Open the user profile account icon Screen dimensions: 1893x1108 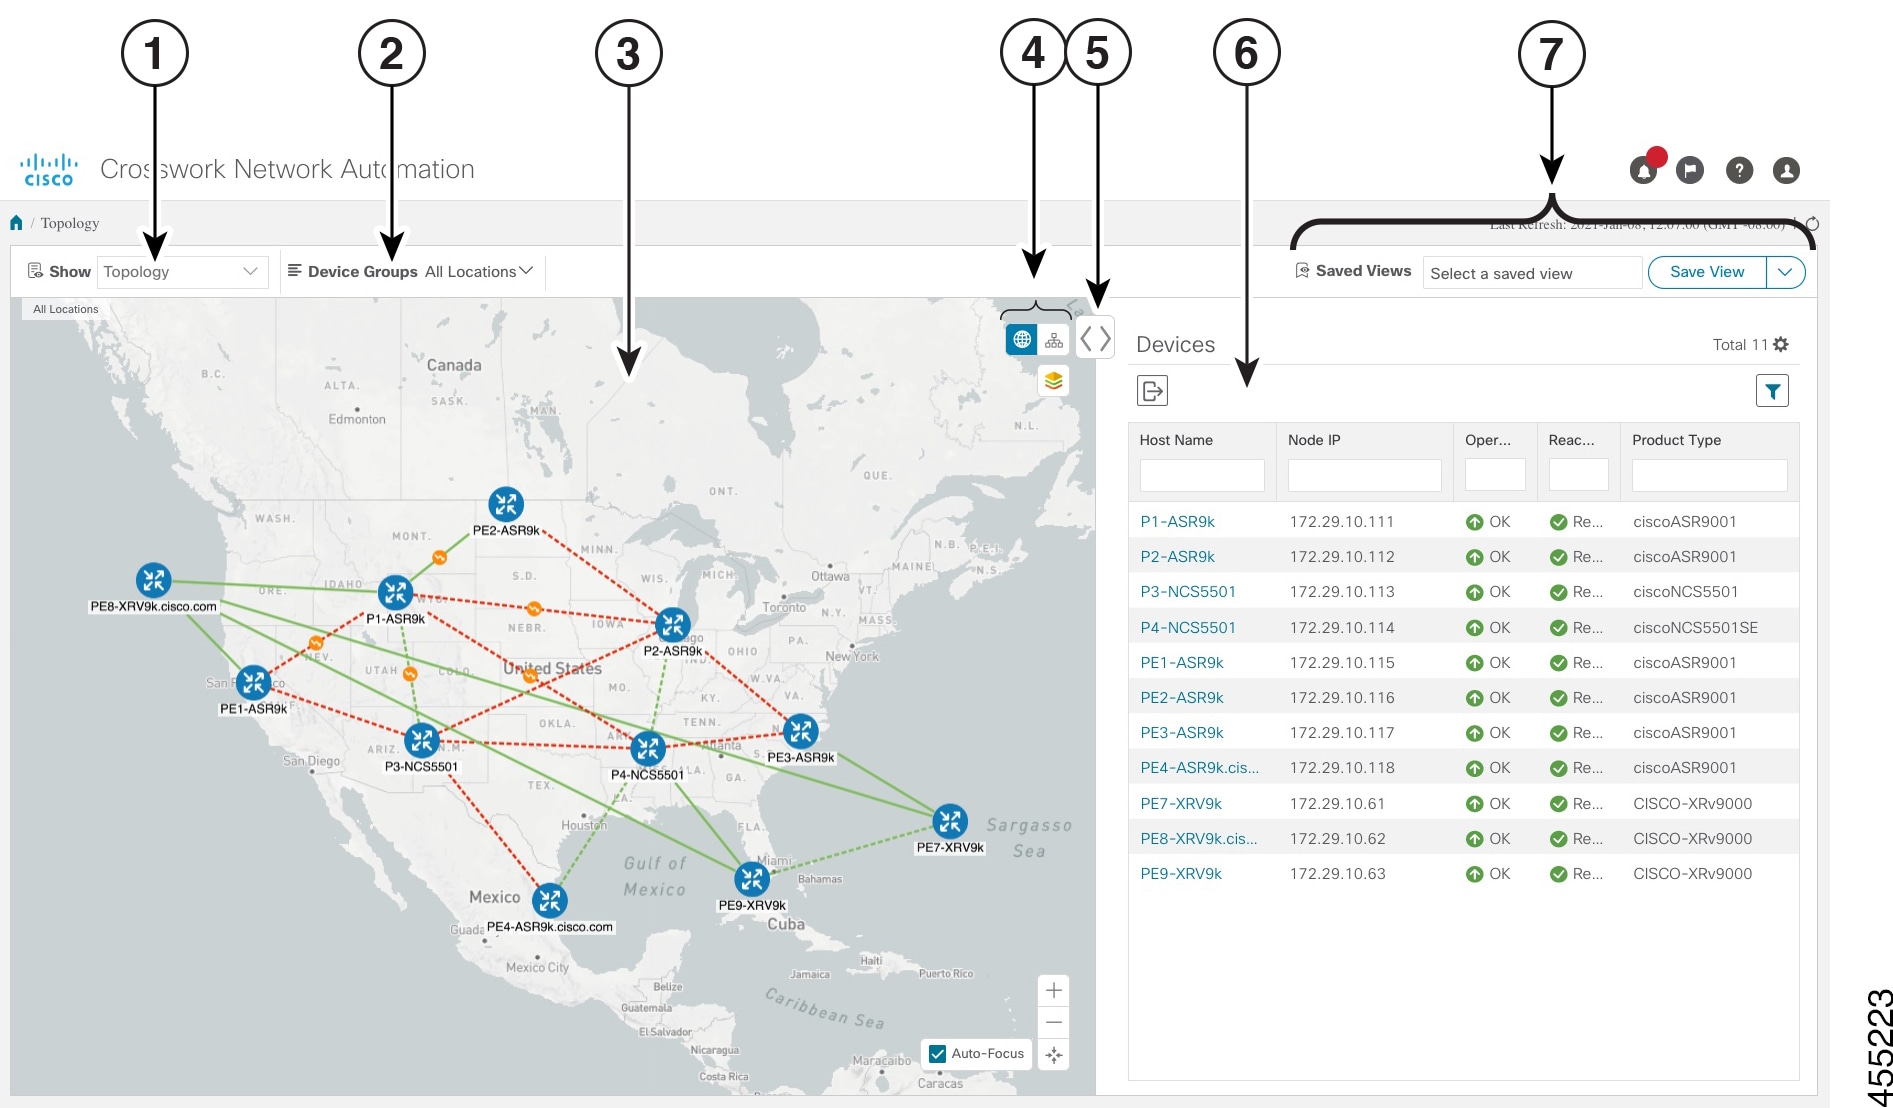tap(1786, 170)
